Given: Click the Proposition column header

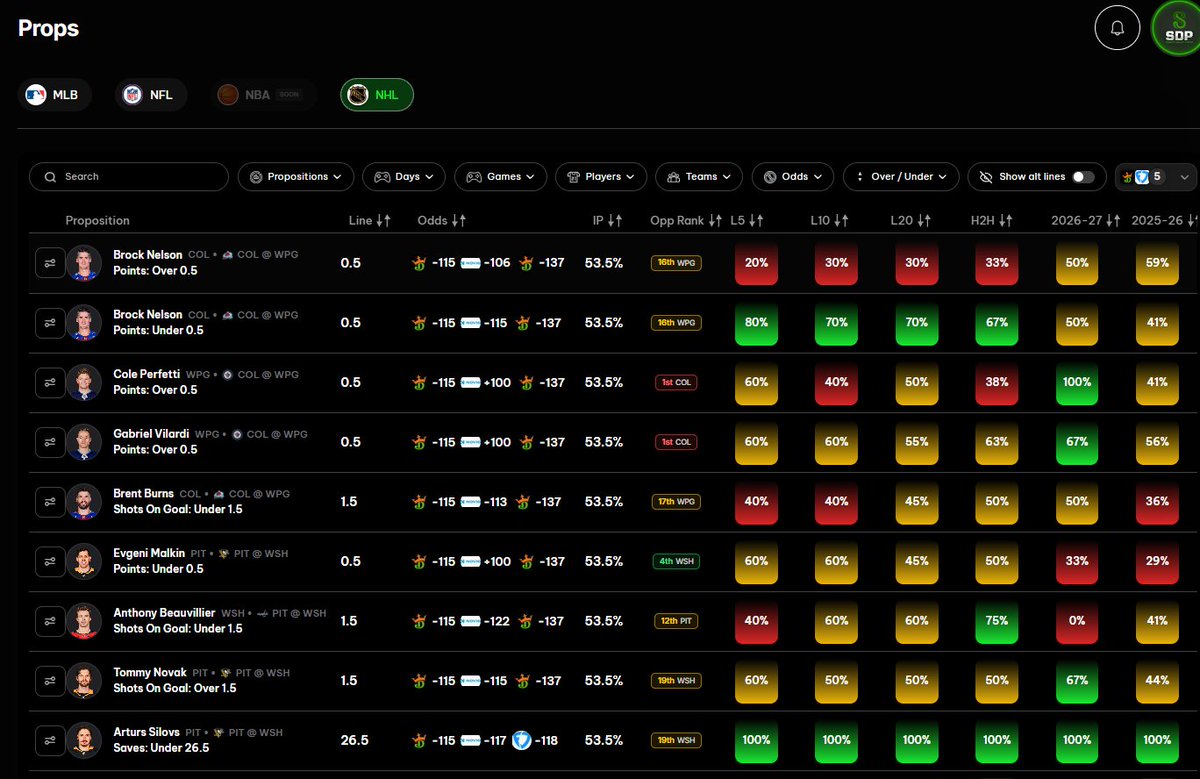Looking at the screenshot, I should (x=97, y=220).
